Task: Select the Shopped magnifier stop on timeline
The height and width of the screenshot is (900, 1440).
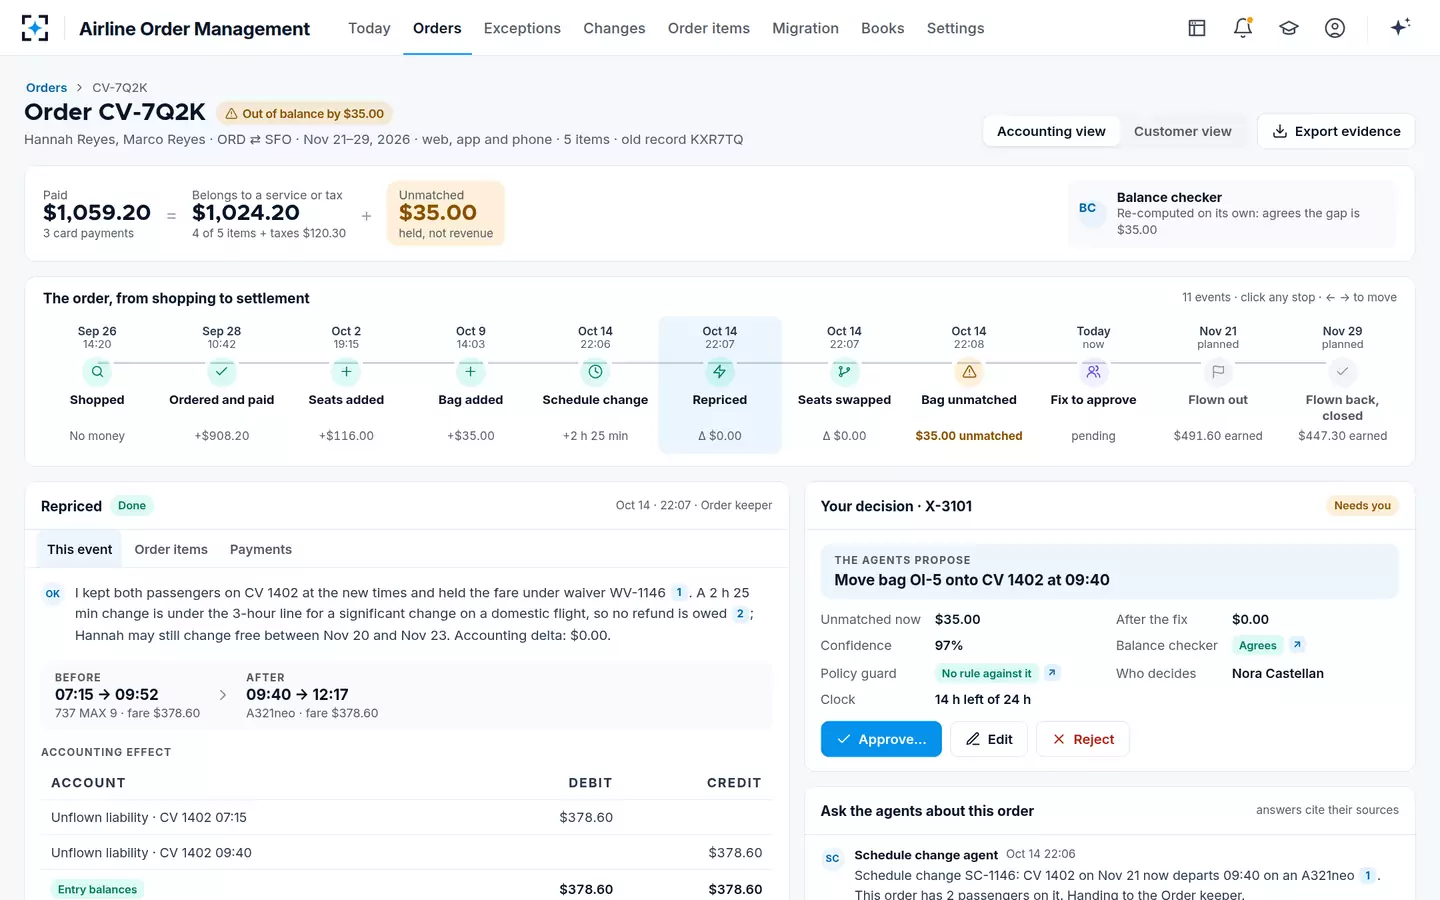Action: [97, 372]
